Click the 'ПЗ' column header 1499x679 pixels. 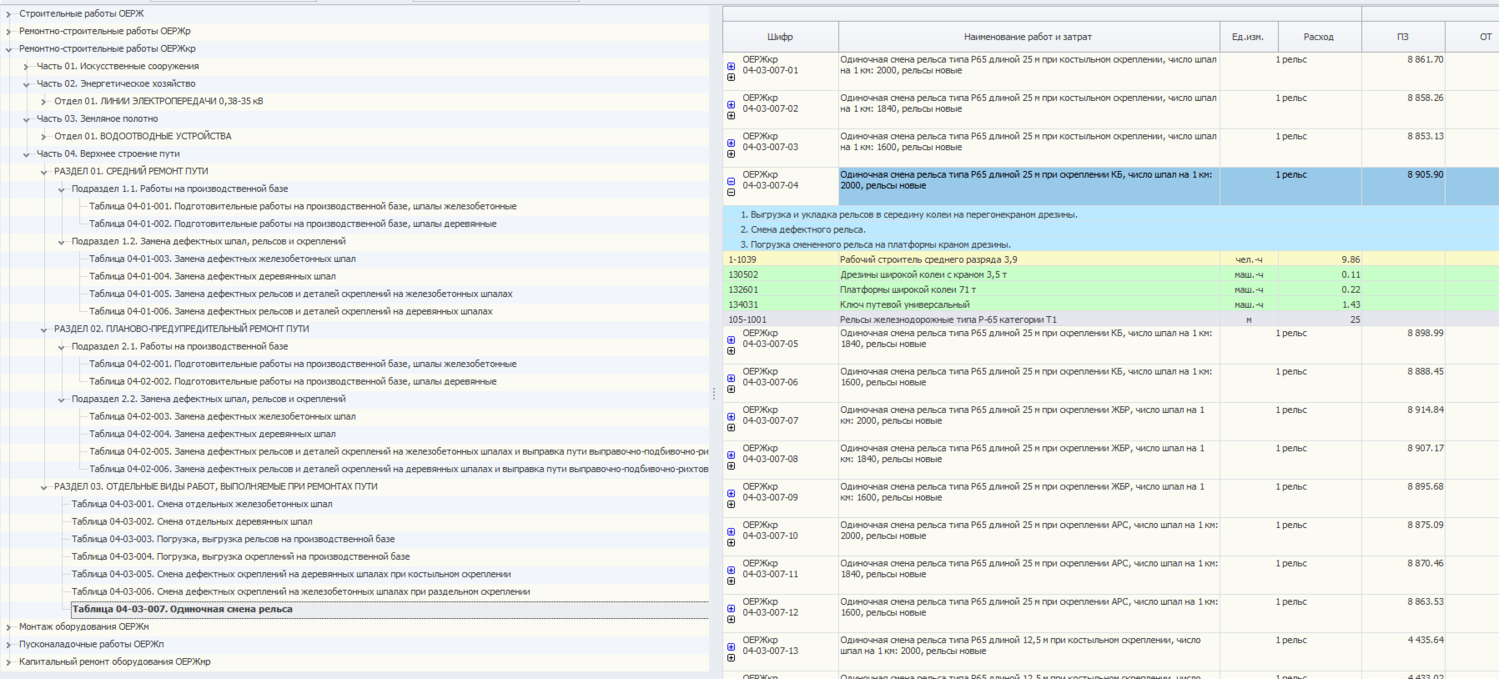[x=1403, y=37]
